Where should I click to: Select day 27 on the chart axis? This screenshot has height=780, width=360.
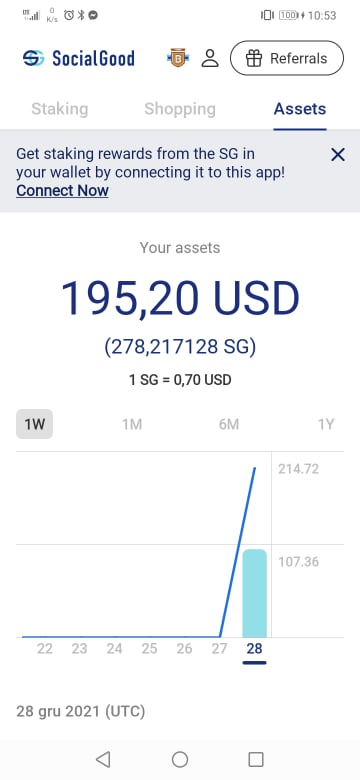[219, 649]
